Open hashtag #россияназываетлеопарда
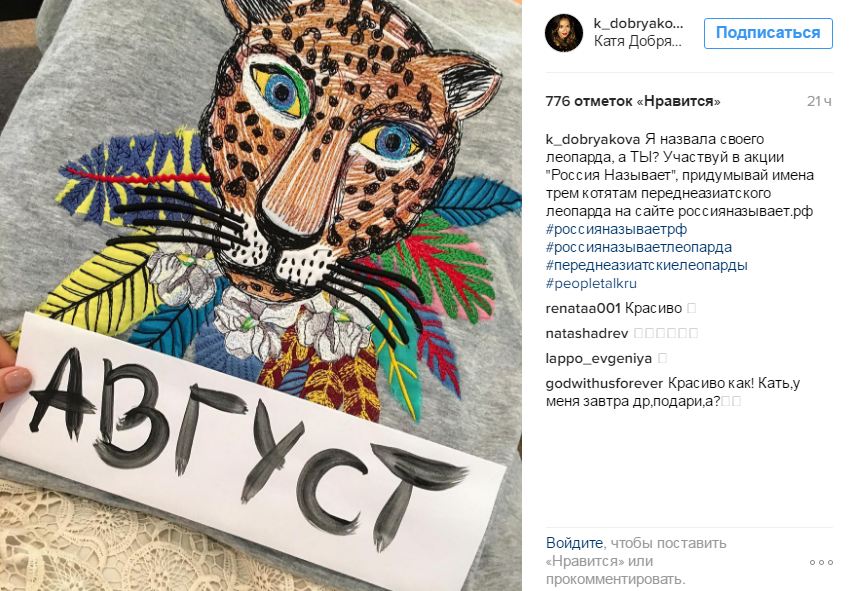Screen dimensions: 852x591 pos(638,247)
